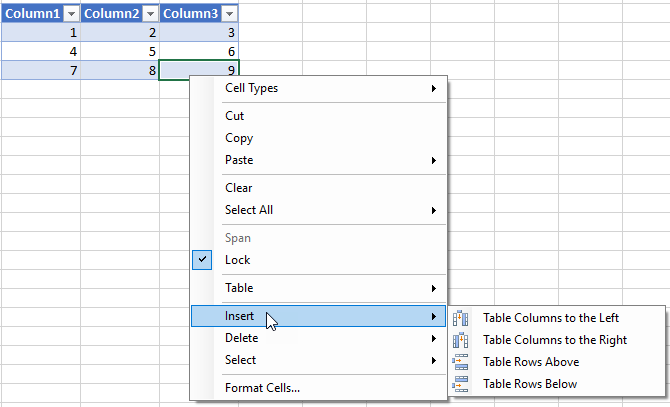Screen dimensions: 670x407
Task: Click the Table Columns to the Right icon
Action: pyautogui.click(x=460, y=340)
